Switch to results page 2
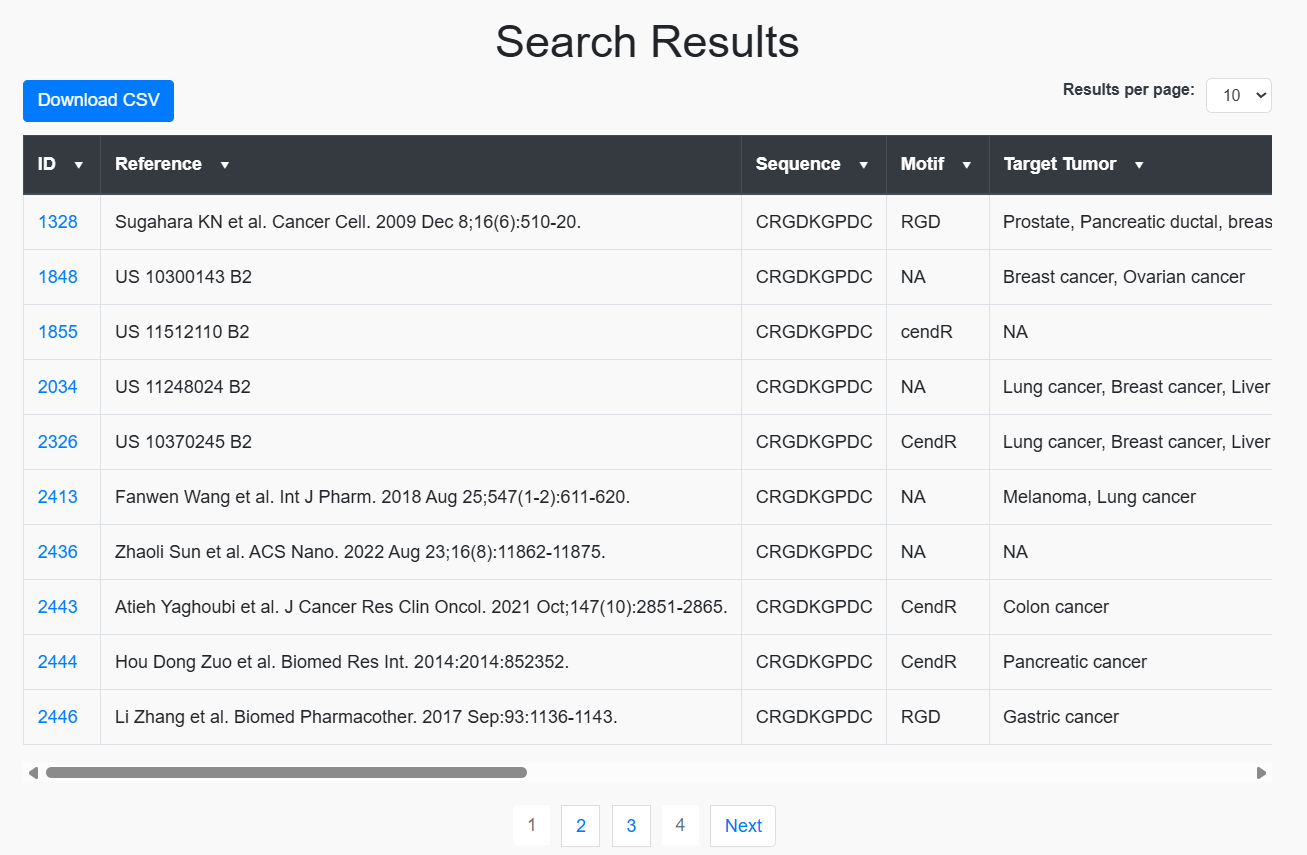The width and height of the screenshot is (1307, 855). click(580, 825)
